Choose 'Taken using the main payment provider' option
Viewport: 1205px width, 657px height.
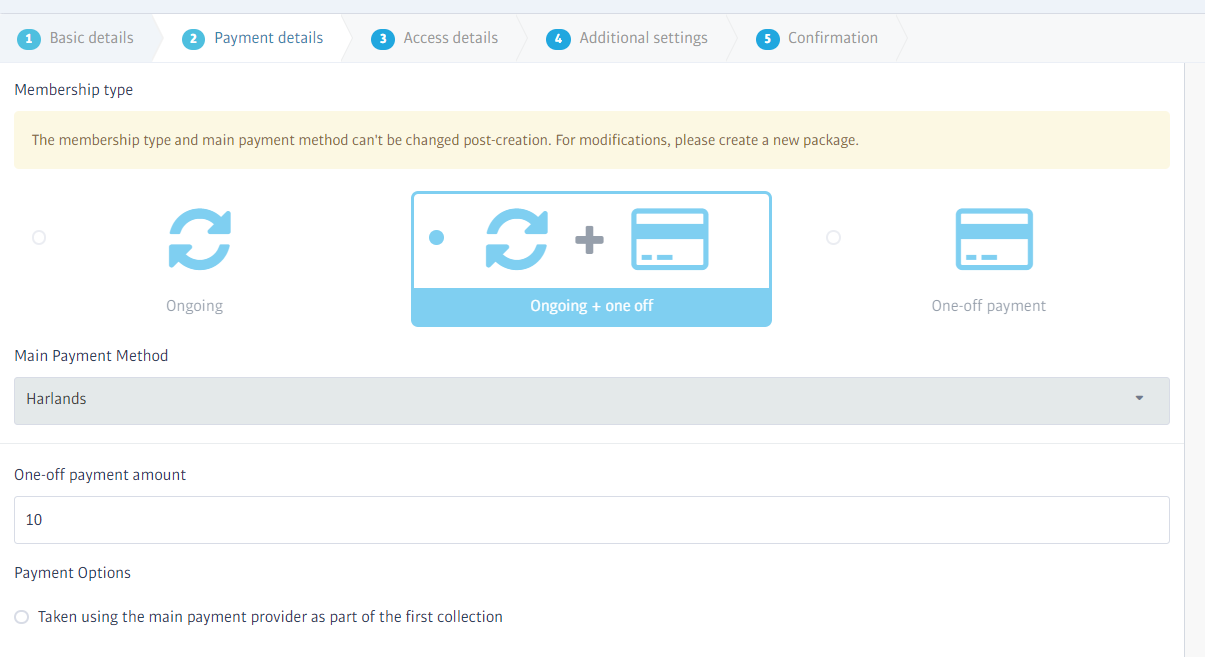(22, 617)
